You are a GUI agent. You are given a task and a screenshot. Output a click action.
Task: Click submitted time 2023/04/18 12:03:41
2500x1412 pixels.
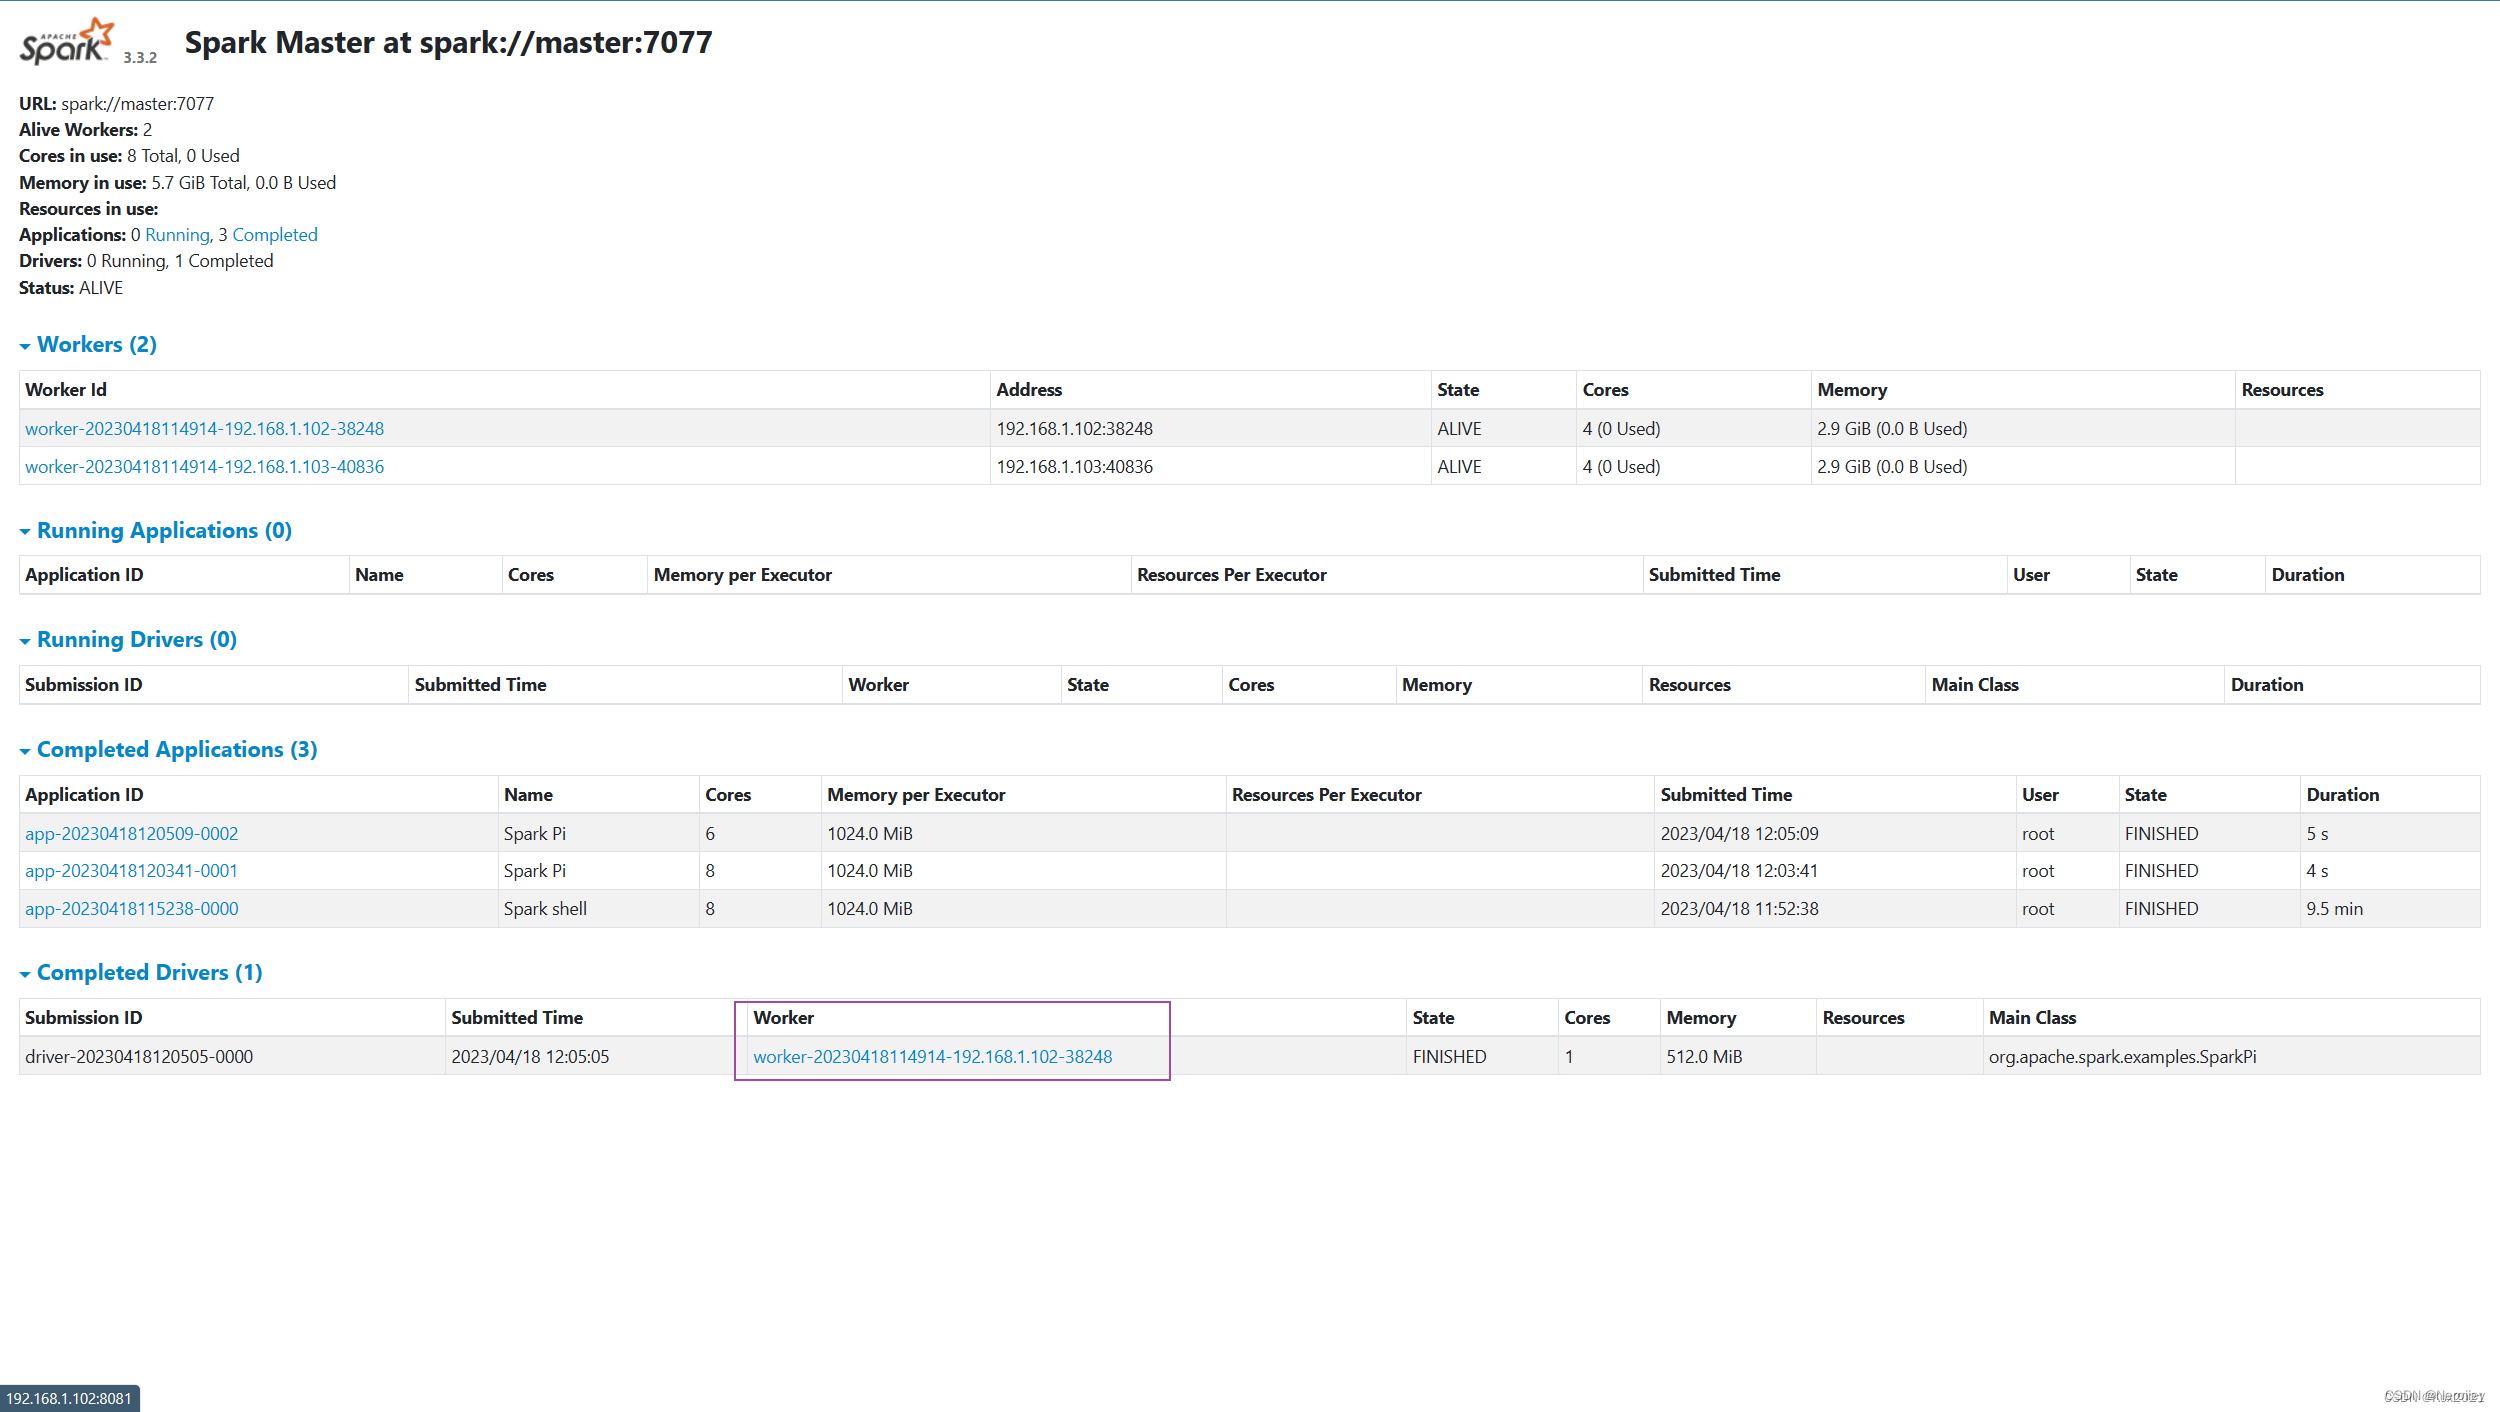pos(1739,870)
